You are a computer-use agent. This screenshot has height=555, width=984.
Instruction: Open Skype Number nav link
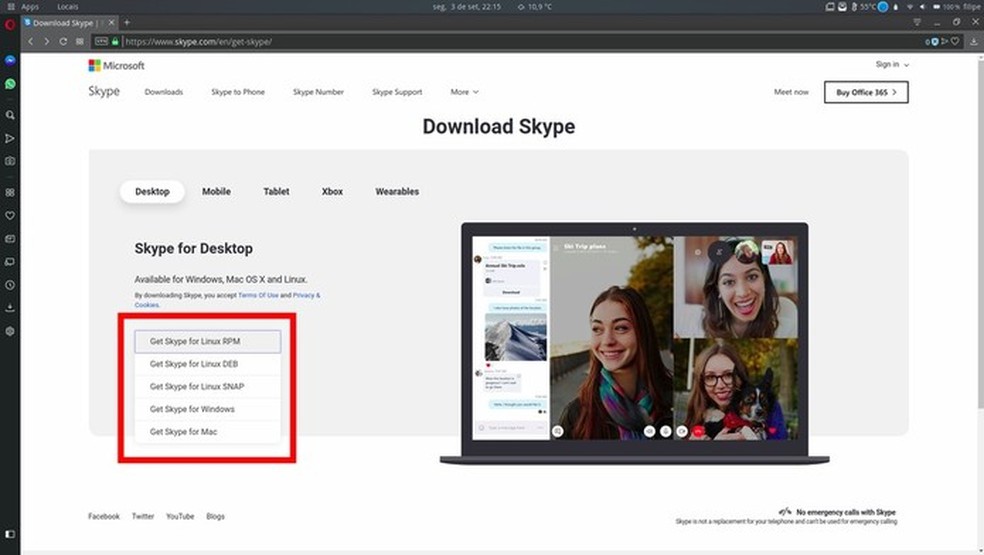(318, 92)
